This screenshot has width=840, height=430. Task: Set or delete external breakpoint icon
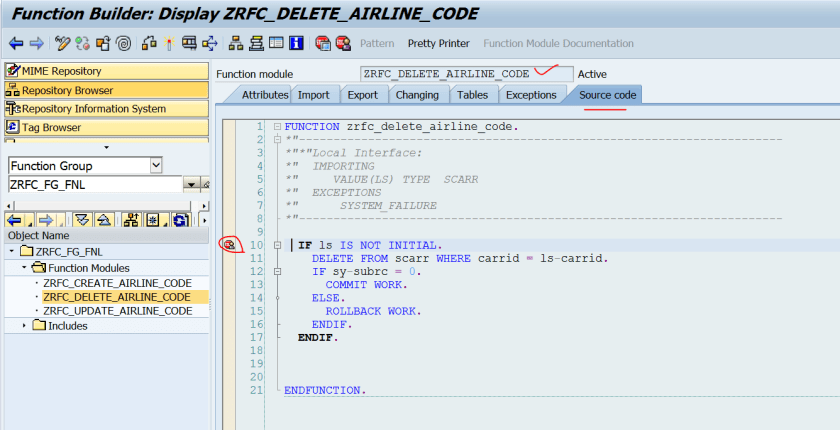tap(343, 43)
